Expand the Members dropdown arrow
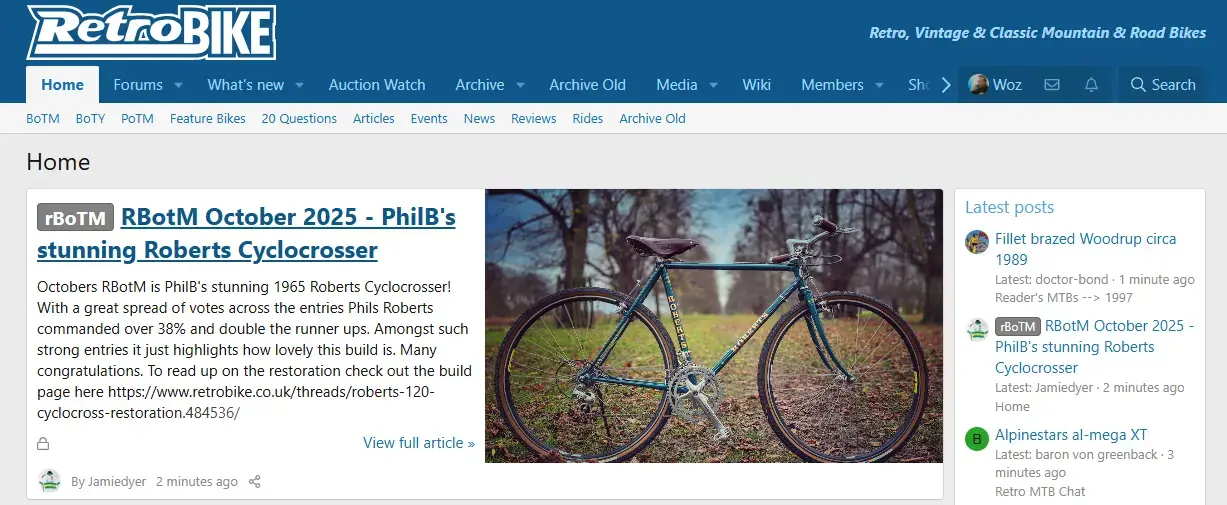This screenshot has width=1227, height=505. tap(879, 85)
